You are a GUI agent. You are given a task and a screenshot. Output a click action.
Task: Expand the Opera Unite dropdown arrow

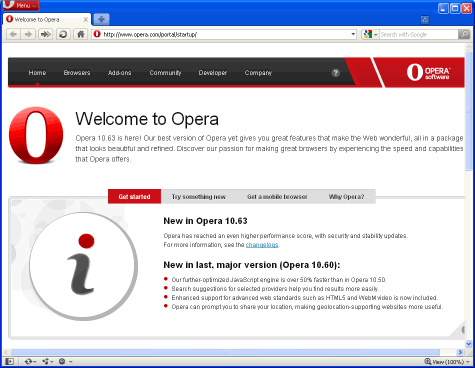pyautogui.click(x=52, y=362)
